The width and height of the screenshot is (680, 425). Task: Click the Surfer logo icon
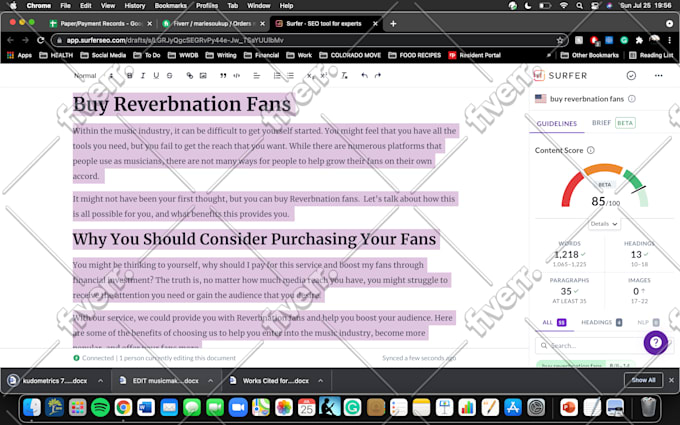[x=539, y=75]
